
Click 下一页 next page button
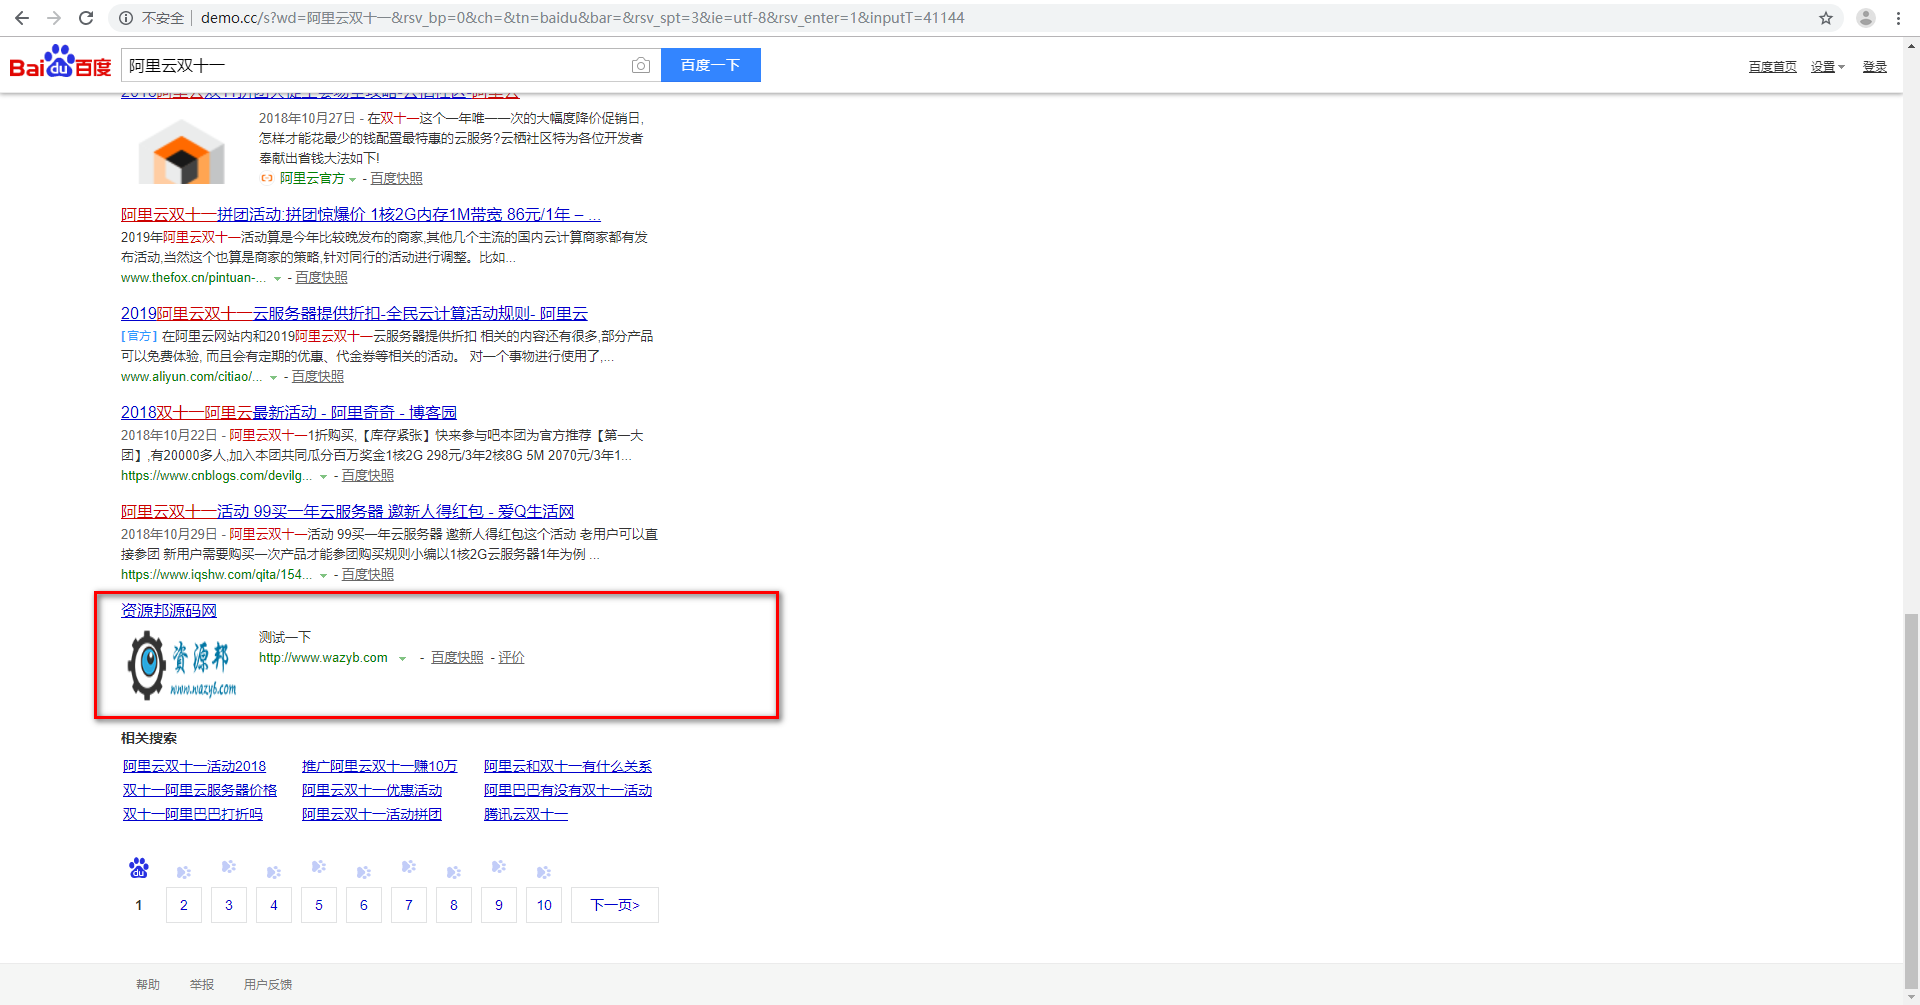615,905
